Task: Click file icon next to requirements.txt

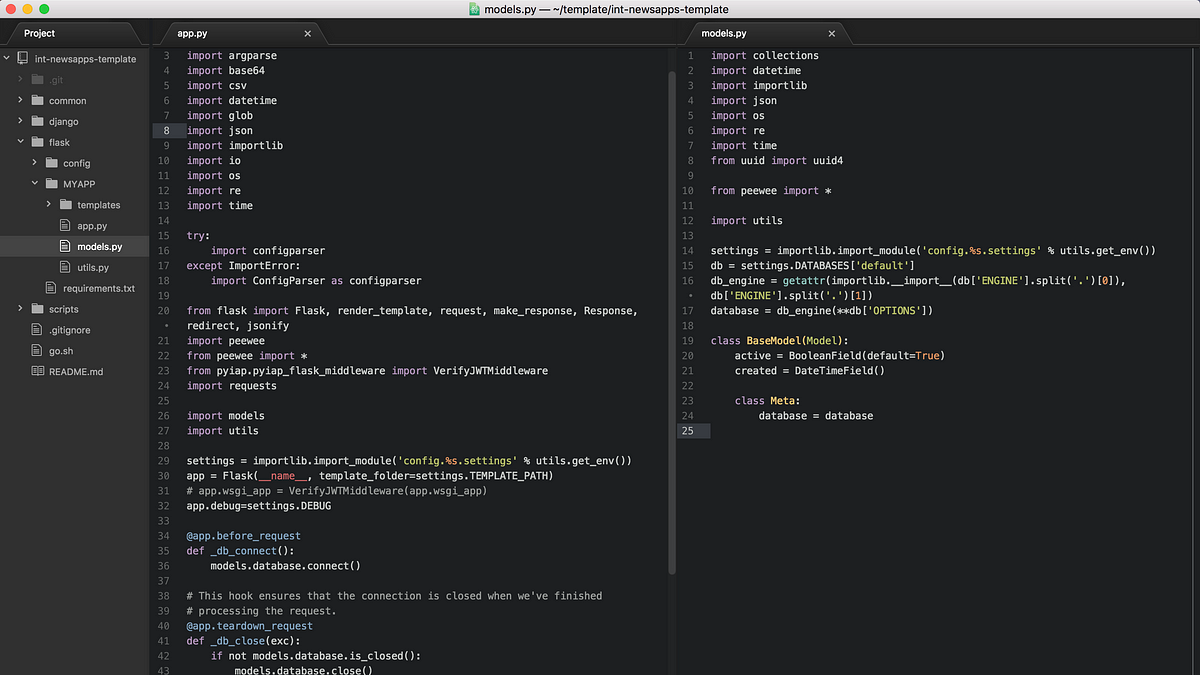Action: 52,288
